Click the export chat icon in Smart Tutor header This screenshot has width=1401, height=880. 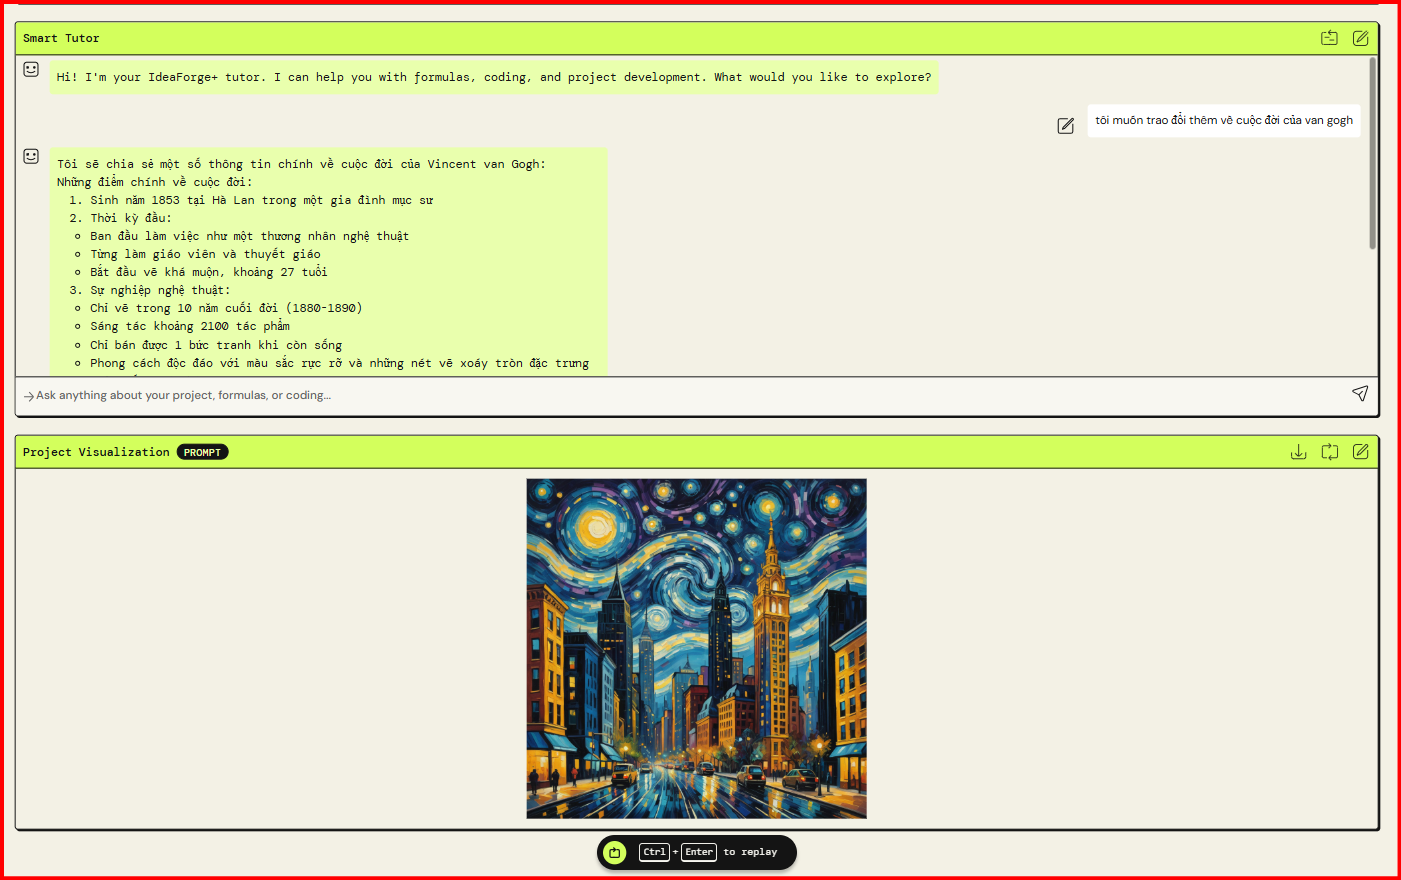(x=1329, y=38)
